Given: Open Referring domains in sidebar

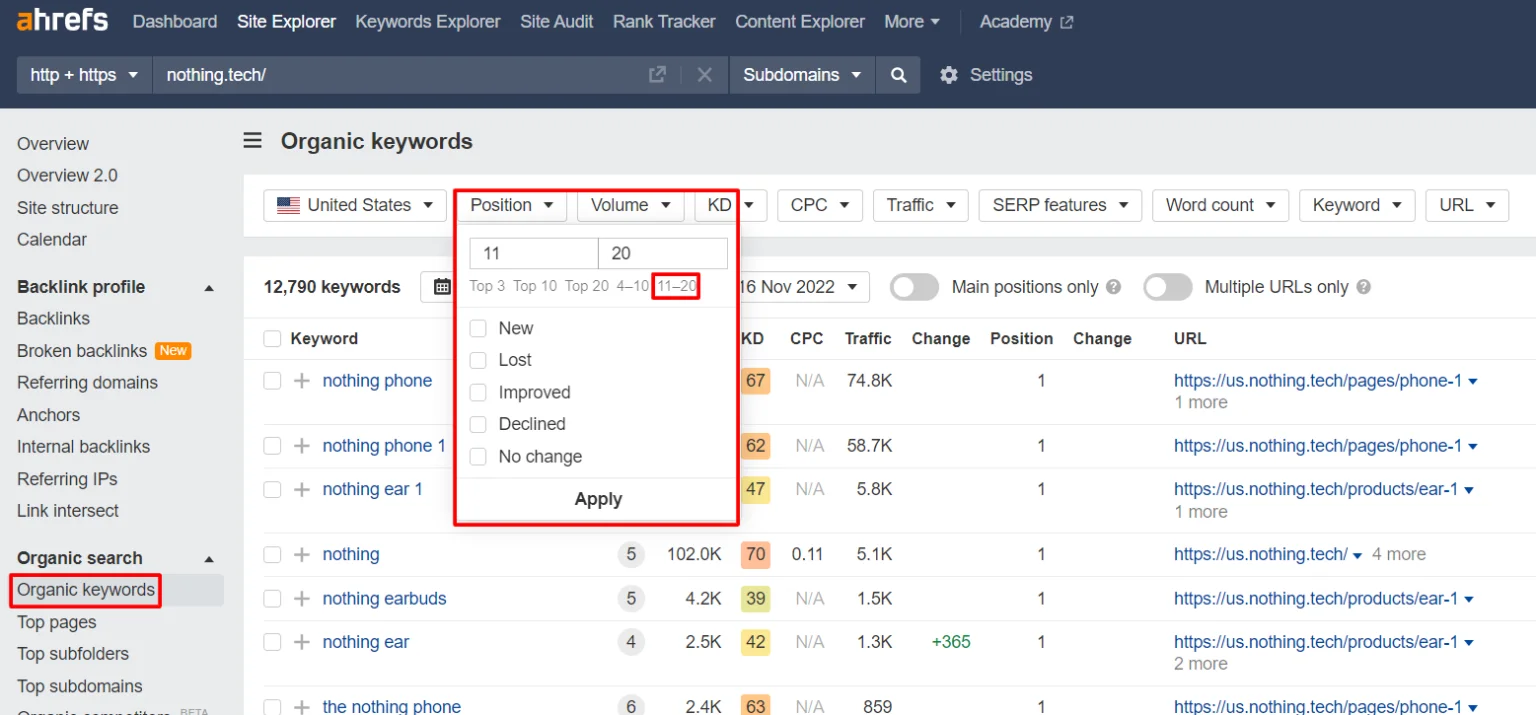Looking at the screenshot, I should tap(87, 383).
